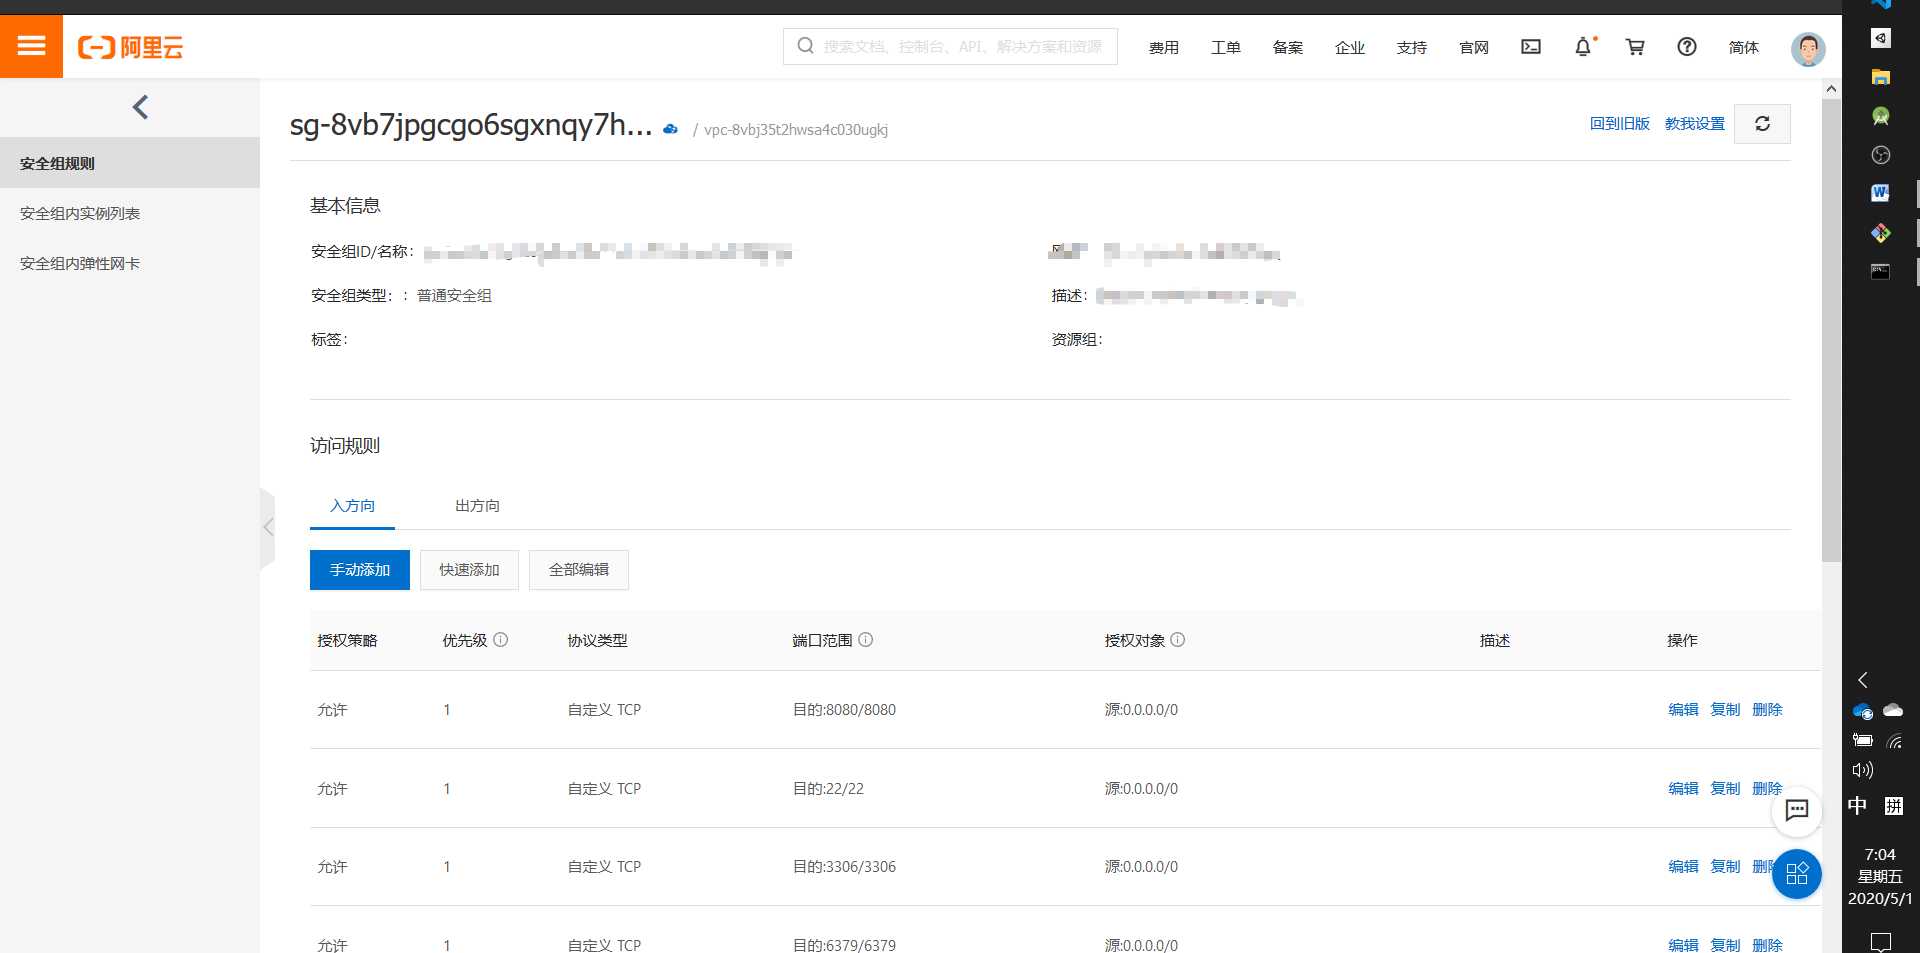Viewport: 1920px width, 953px height.
Task: Open 支持 in the top navigation
Action: (1411, 47)
